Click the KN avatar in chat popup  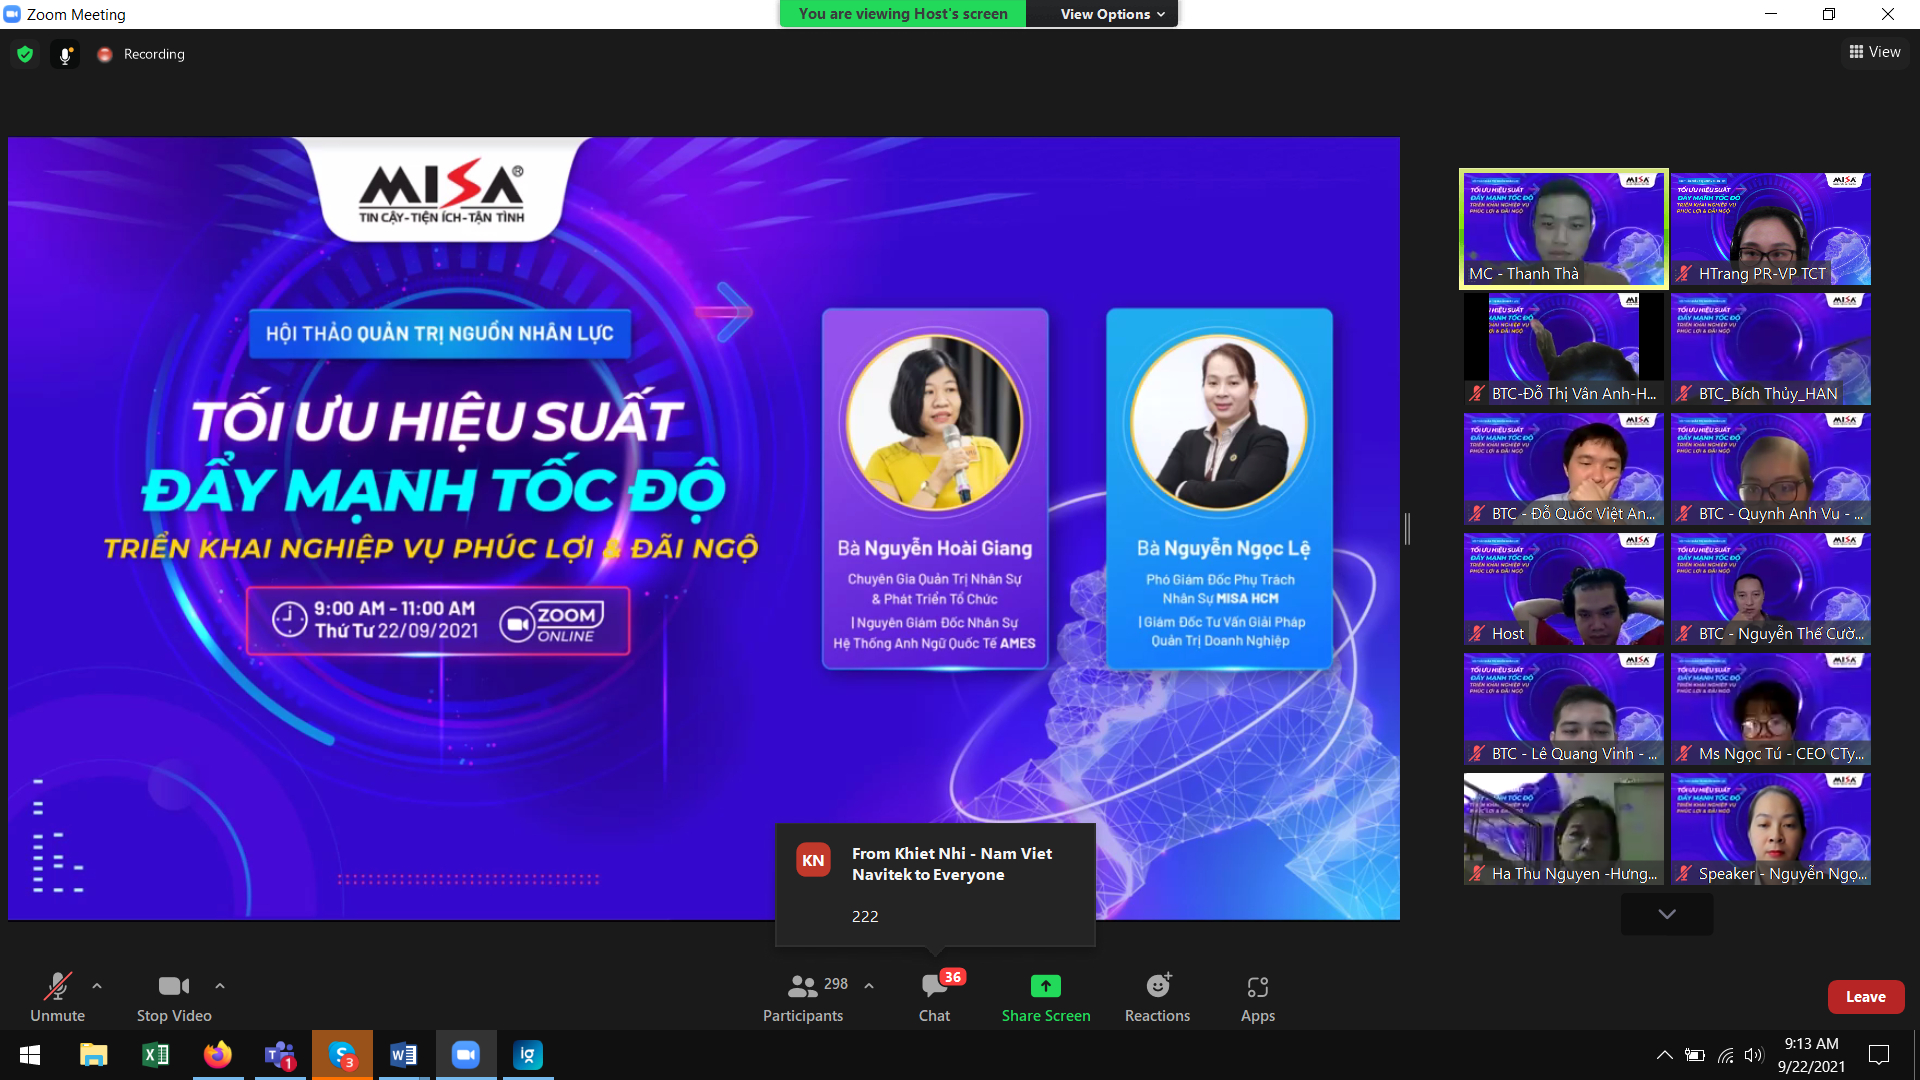click(813, 860)
